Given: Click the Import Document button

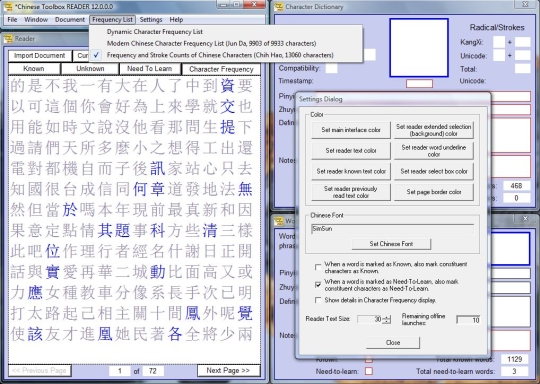Looking at the screenshot, I should point(40,56).
